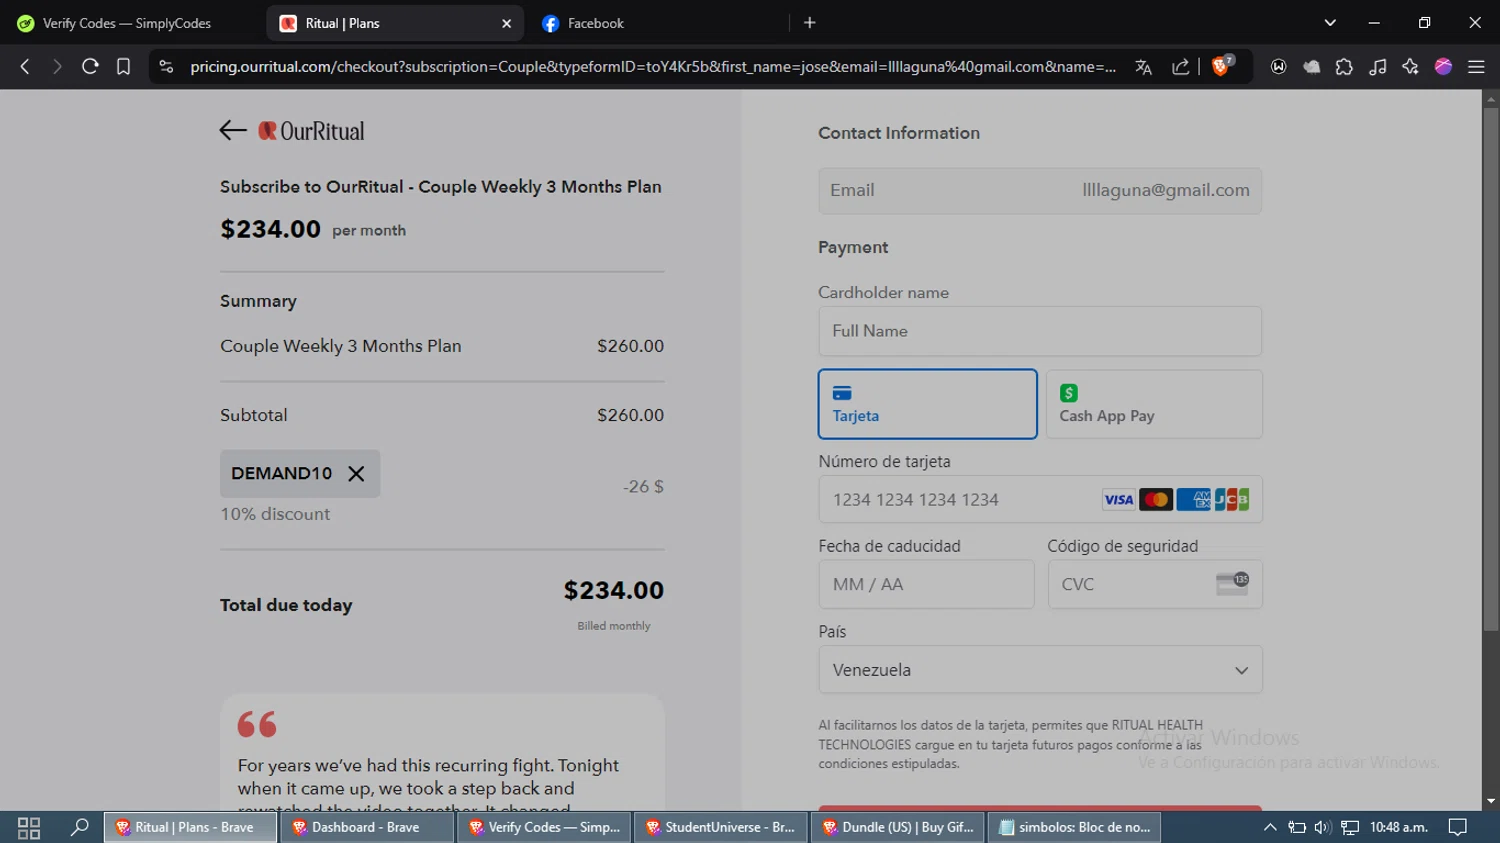Click the 'Billed monthly' text
The image size is (1500, 843).
coord(614,626)
